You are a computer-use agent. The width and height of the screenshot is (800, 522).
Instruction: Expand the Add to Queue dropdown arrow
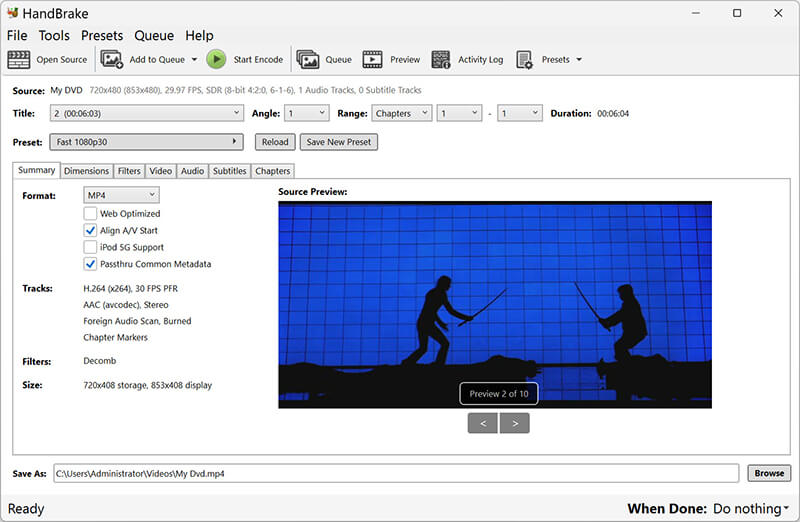[x=194, y=60]
